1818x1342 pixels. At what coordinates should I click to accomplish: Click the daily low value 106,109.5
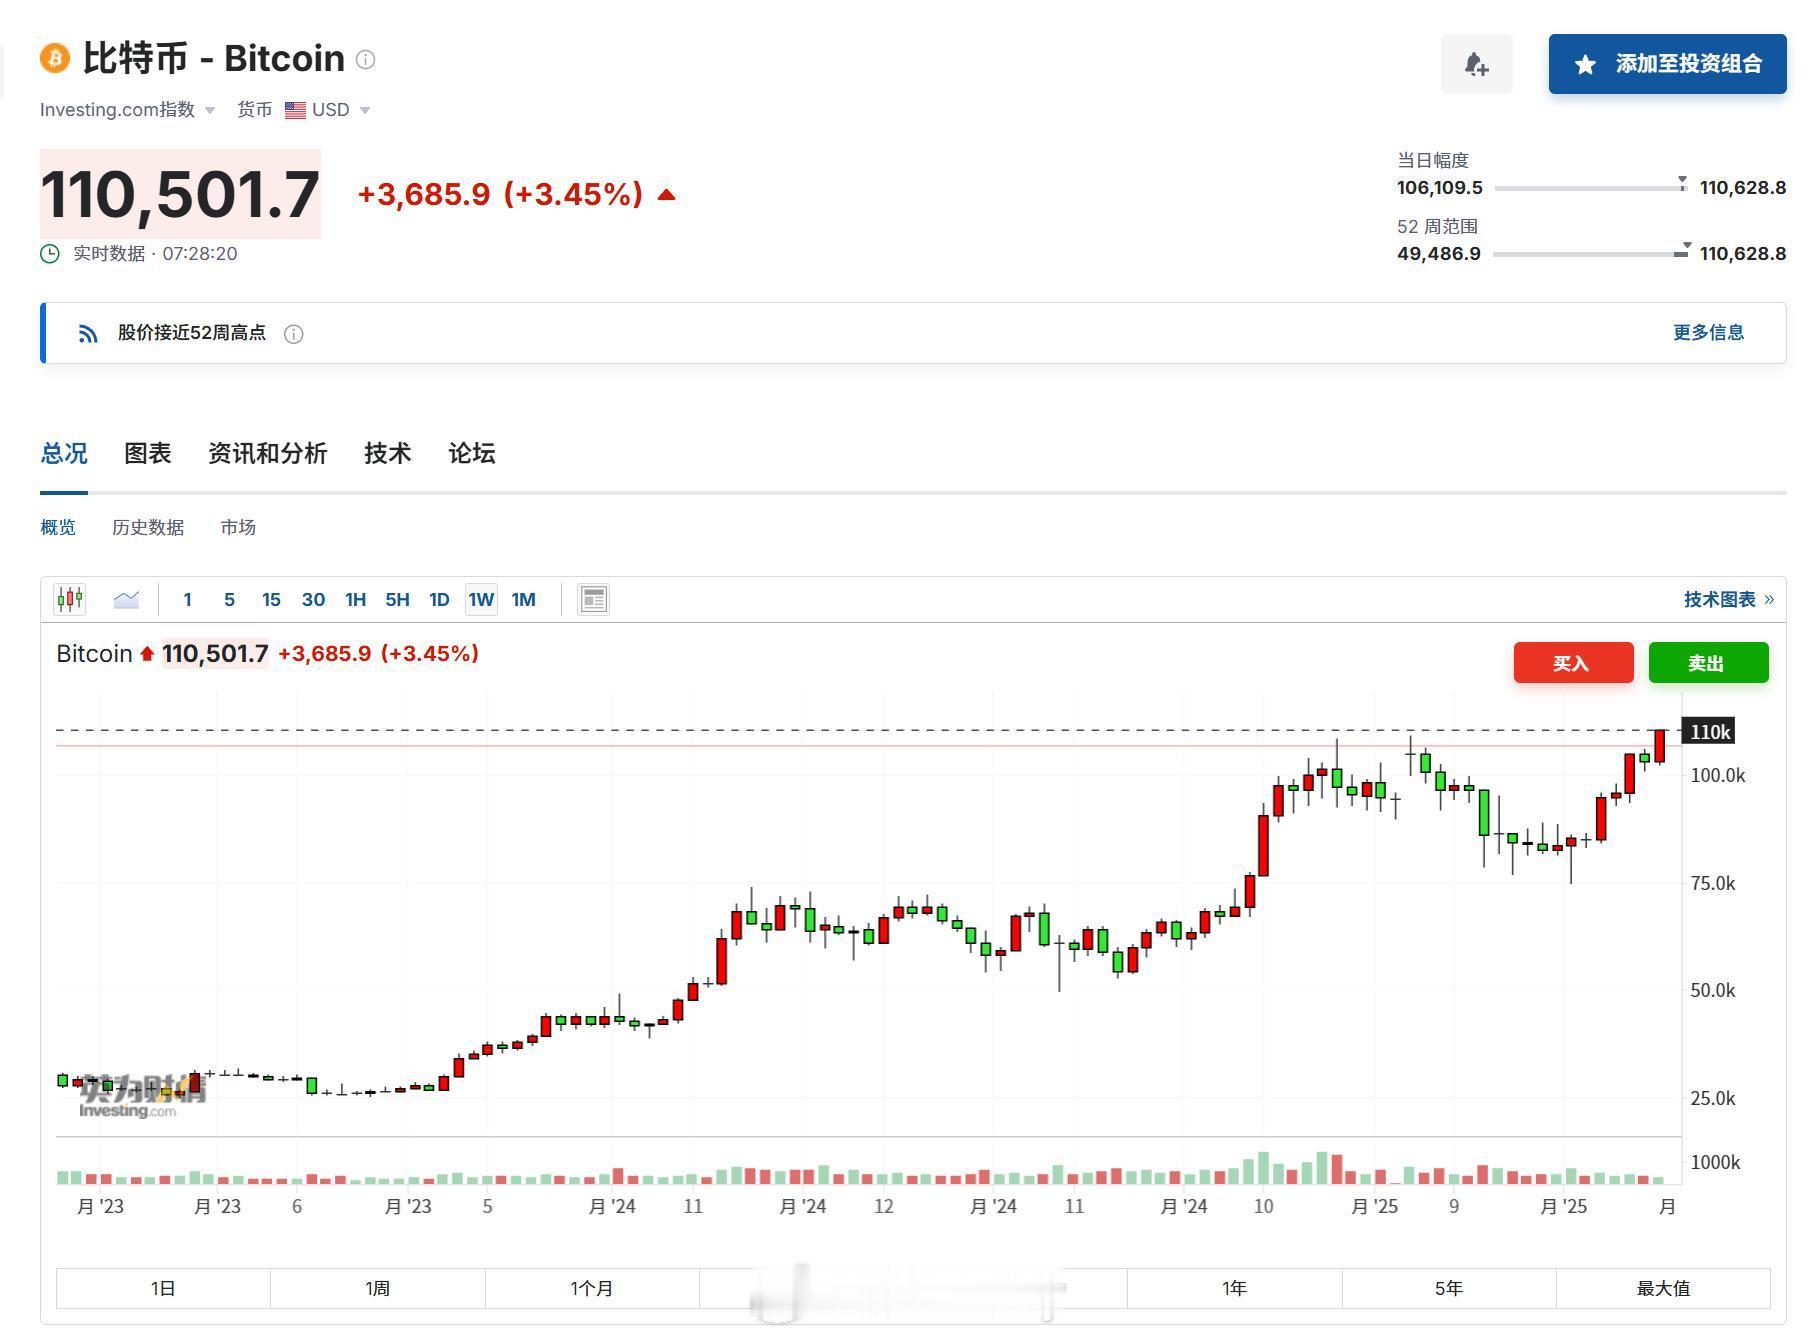point(1440,188)
